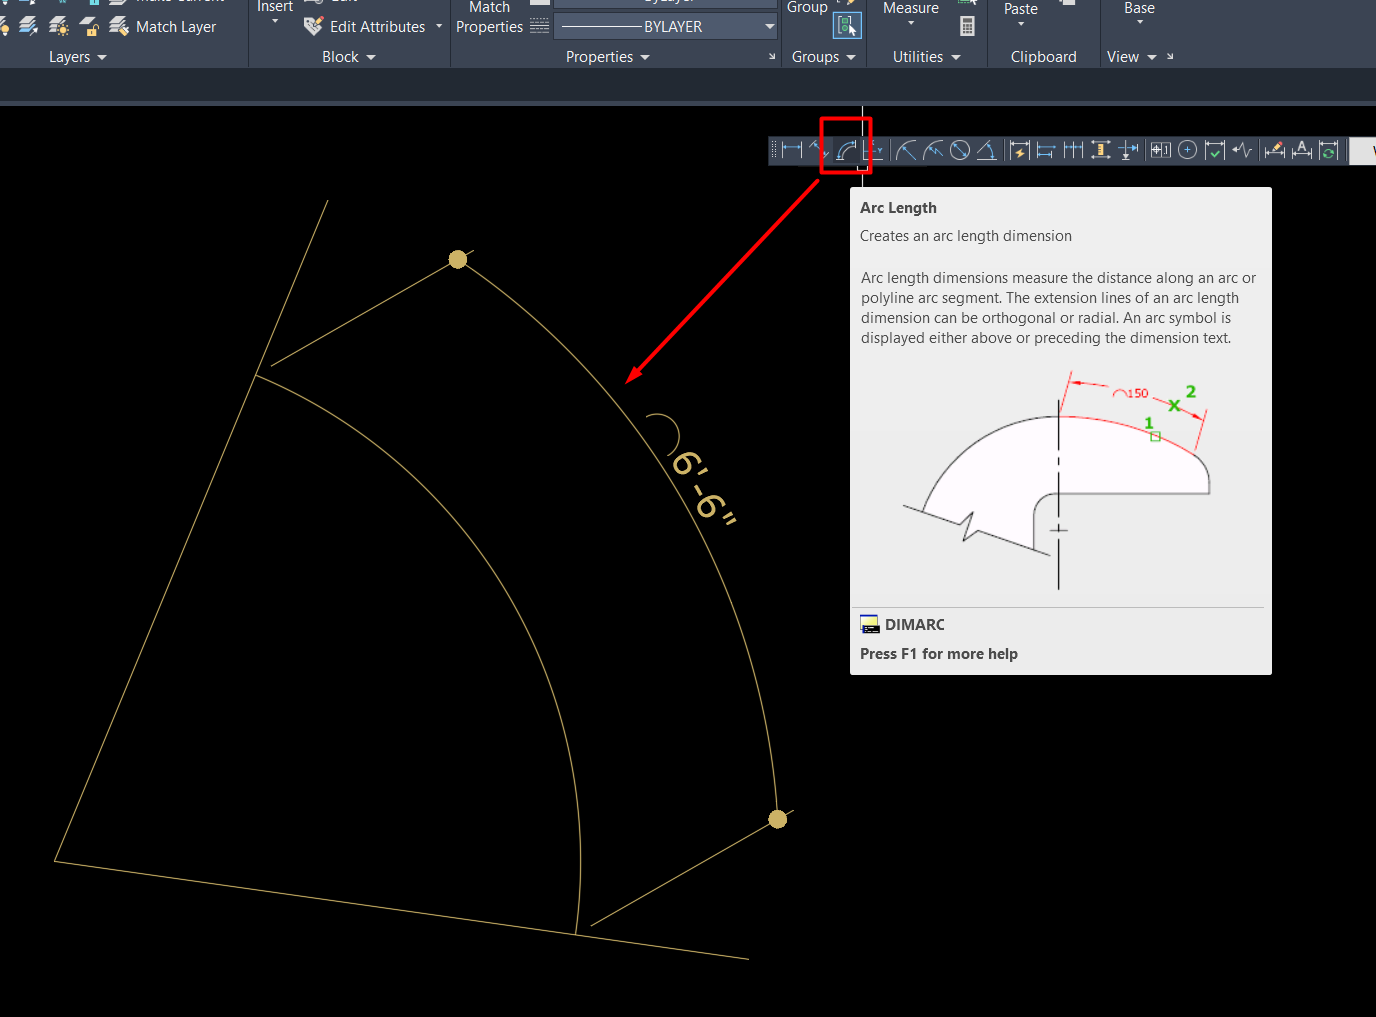Viewport: 1376px width, 1017px height.
Task: Open the BYLAYER linetype dropdown
Action: (666, 26)
